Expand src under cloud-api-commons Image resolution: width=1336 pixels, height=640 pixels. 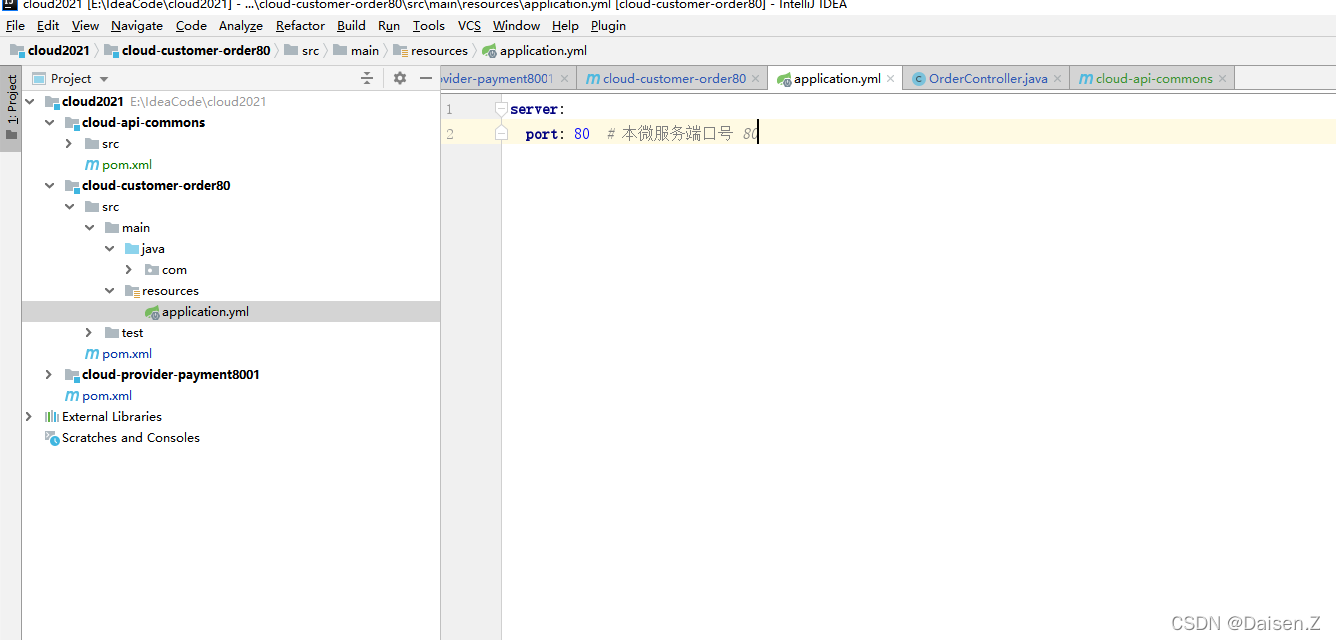pyautogui.click(x=69, y=144)
